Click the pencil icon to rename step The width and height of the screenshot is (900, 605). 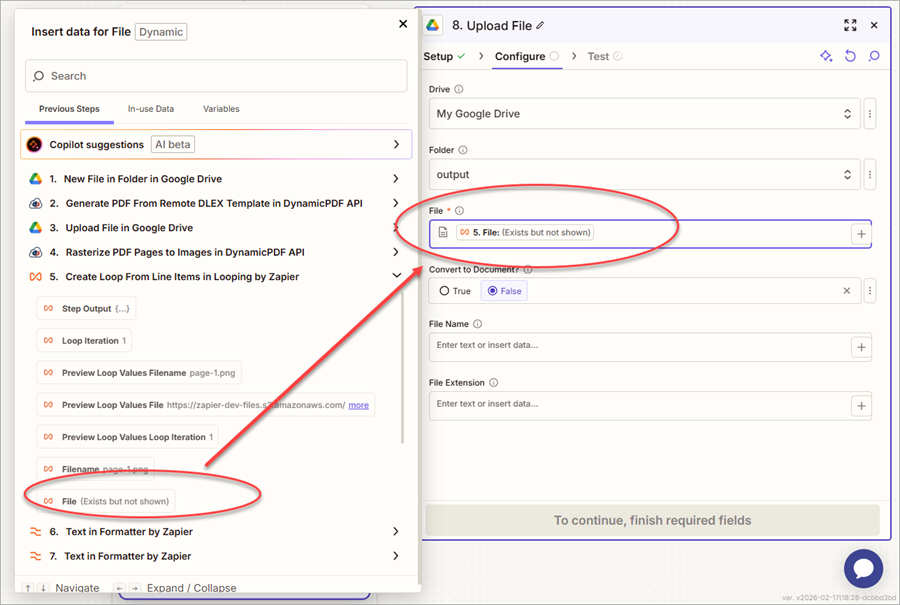click(x=541, y=25)
